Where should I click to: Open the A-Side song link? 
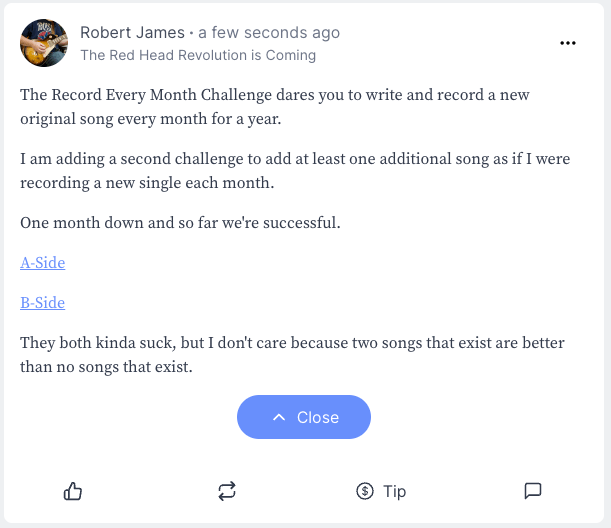43,263
